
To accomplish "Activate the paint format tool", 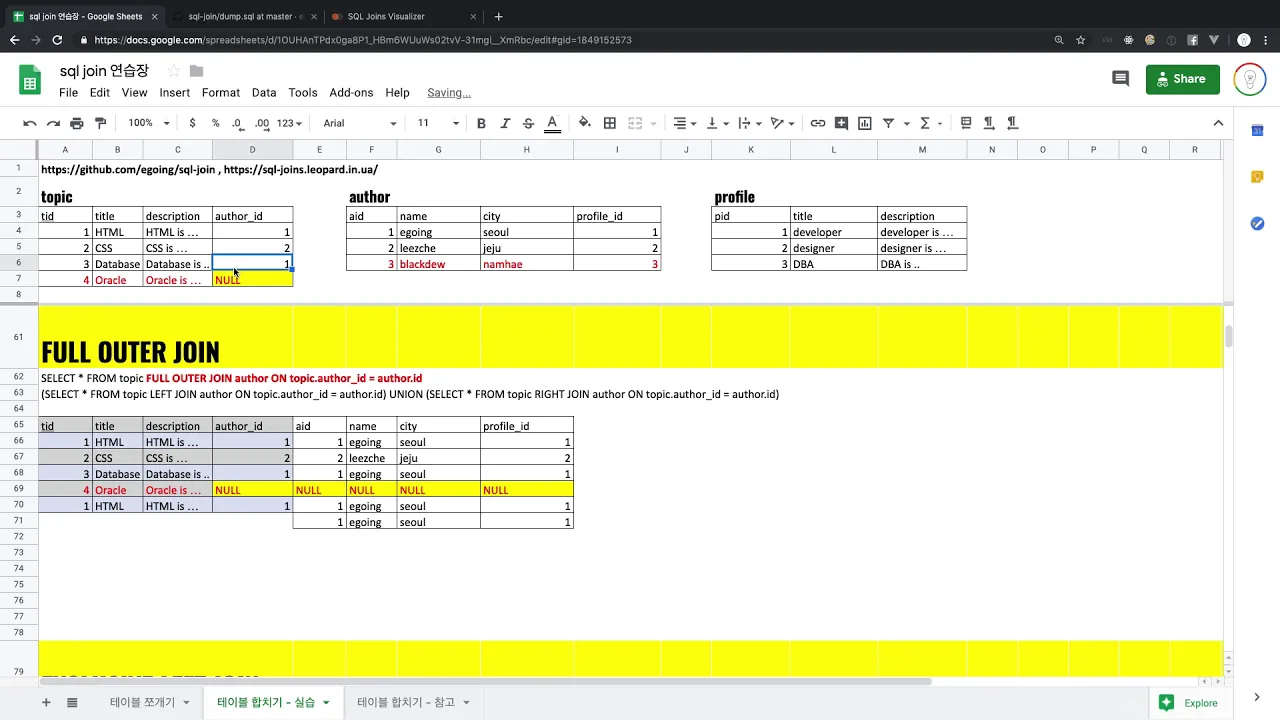I will pyautogui.click(x=100, y=123).
